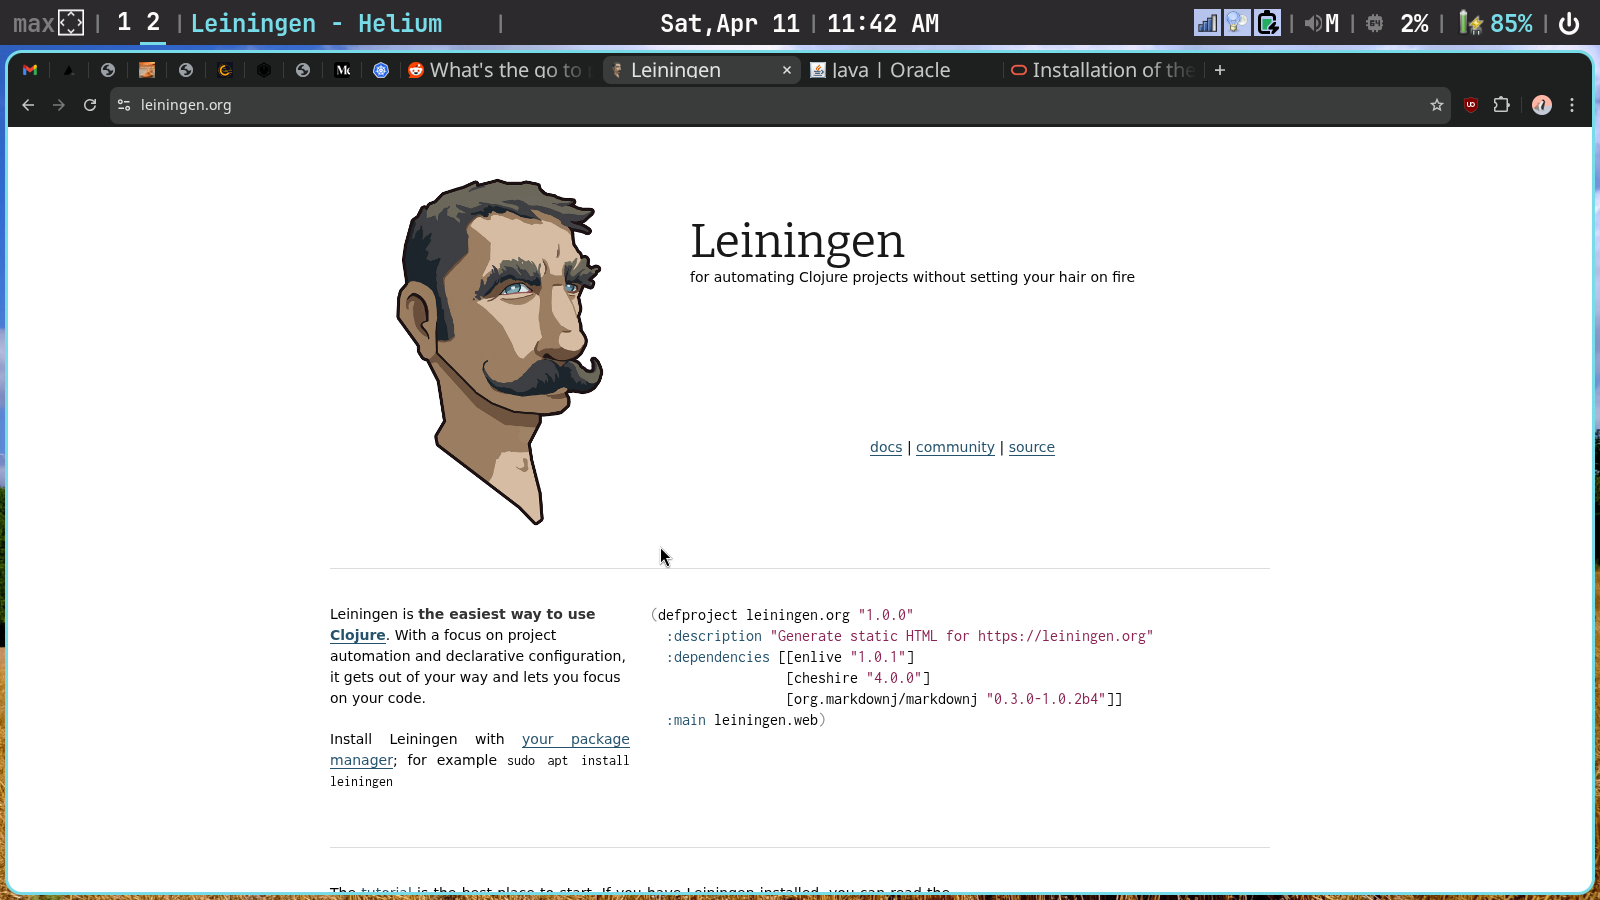Go forward to the next page
The image size is (1600, 900).
pos(59,105)
